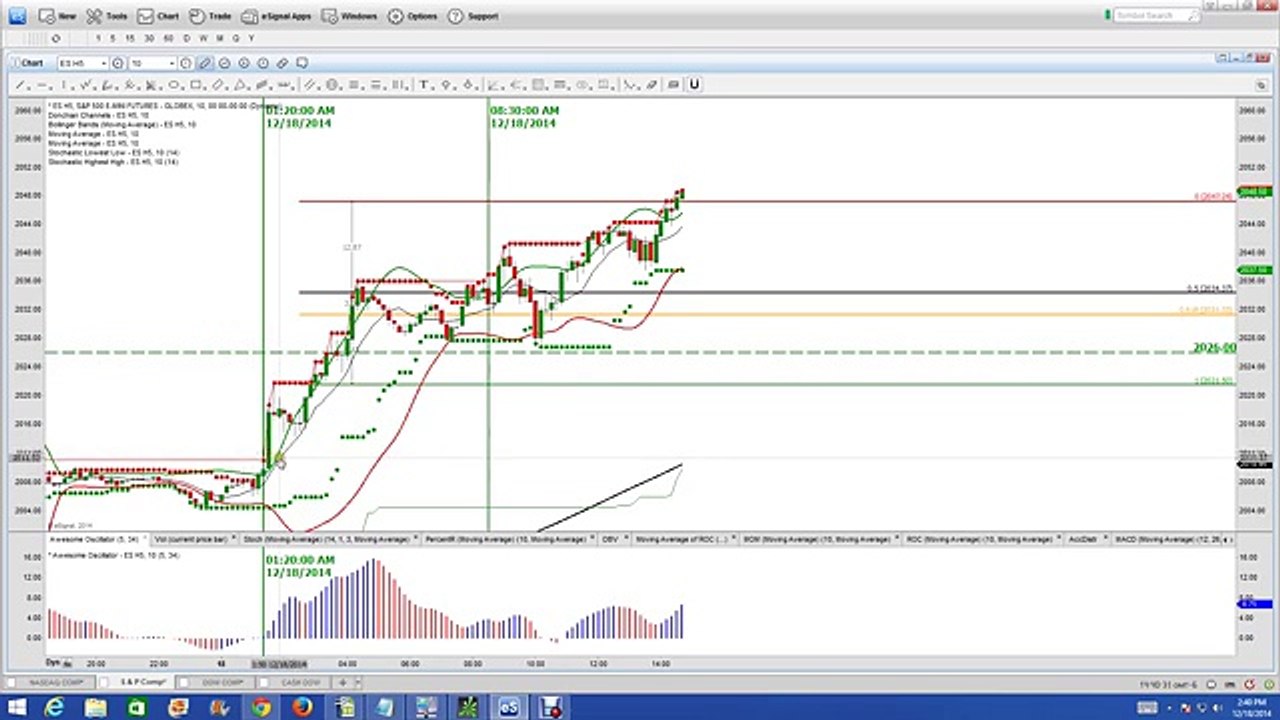Image resolution: width=1280 pixels, height=720 pixels.
Task: Select the trend line drawing tool
Action: point(20,85)
